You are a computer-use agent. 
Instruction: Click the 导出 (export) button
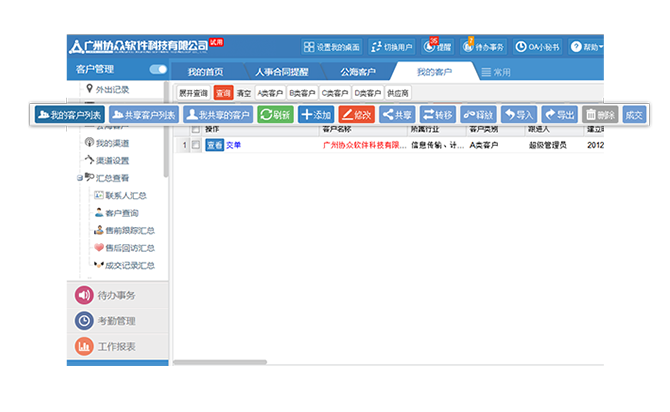pyautogui.click(x=558, y=115)
